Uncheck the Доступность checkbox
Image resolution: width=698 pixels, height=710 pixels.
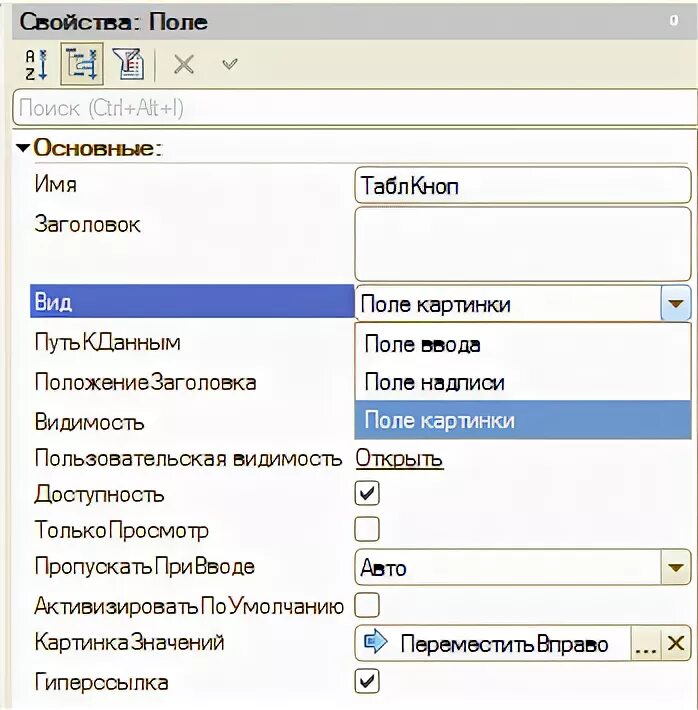pyautogui.click(x=368, y=494)
